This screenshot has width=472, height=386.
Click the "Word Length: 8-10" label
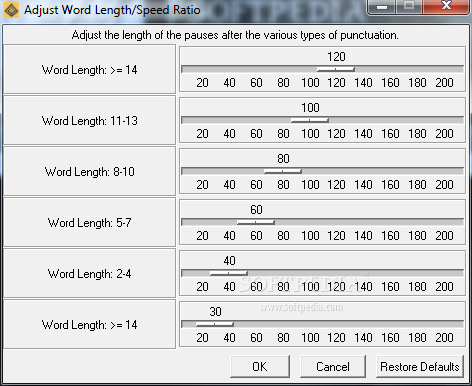(x=90, y=172)
